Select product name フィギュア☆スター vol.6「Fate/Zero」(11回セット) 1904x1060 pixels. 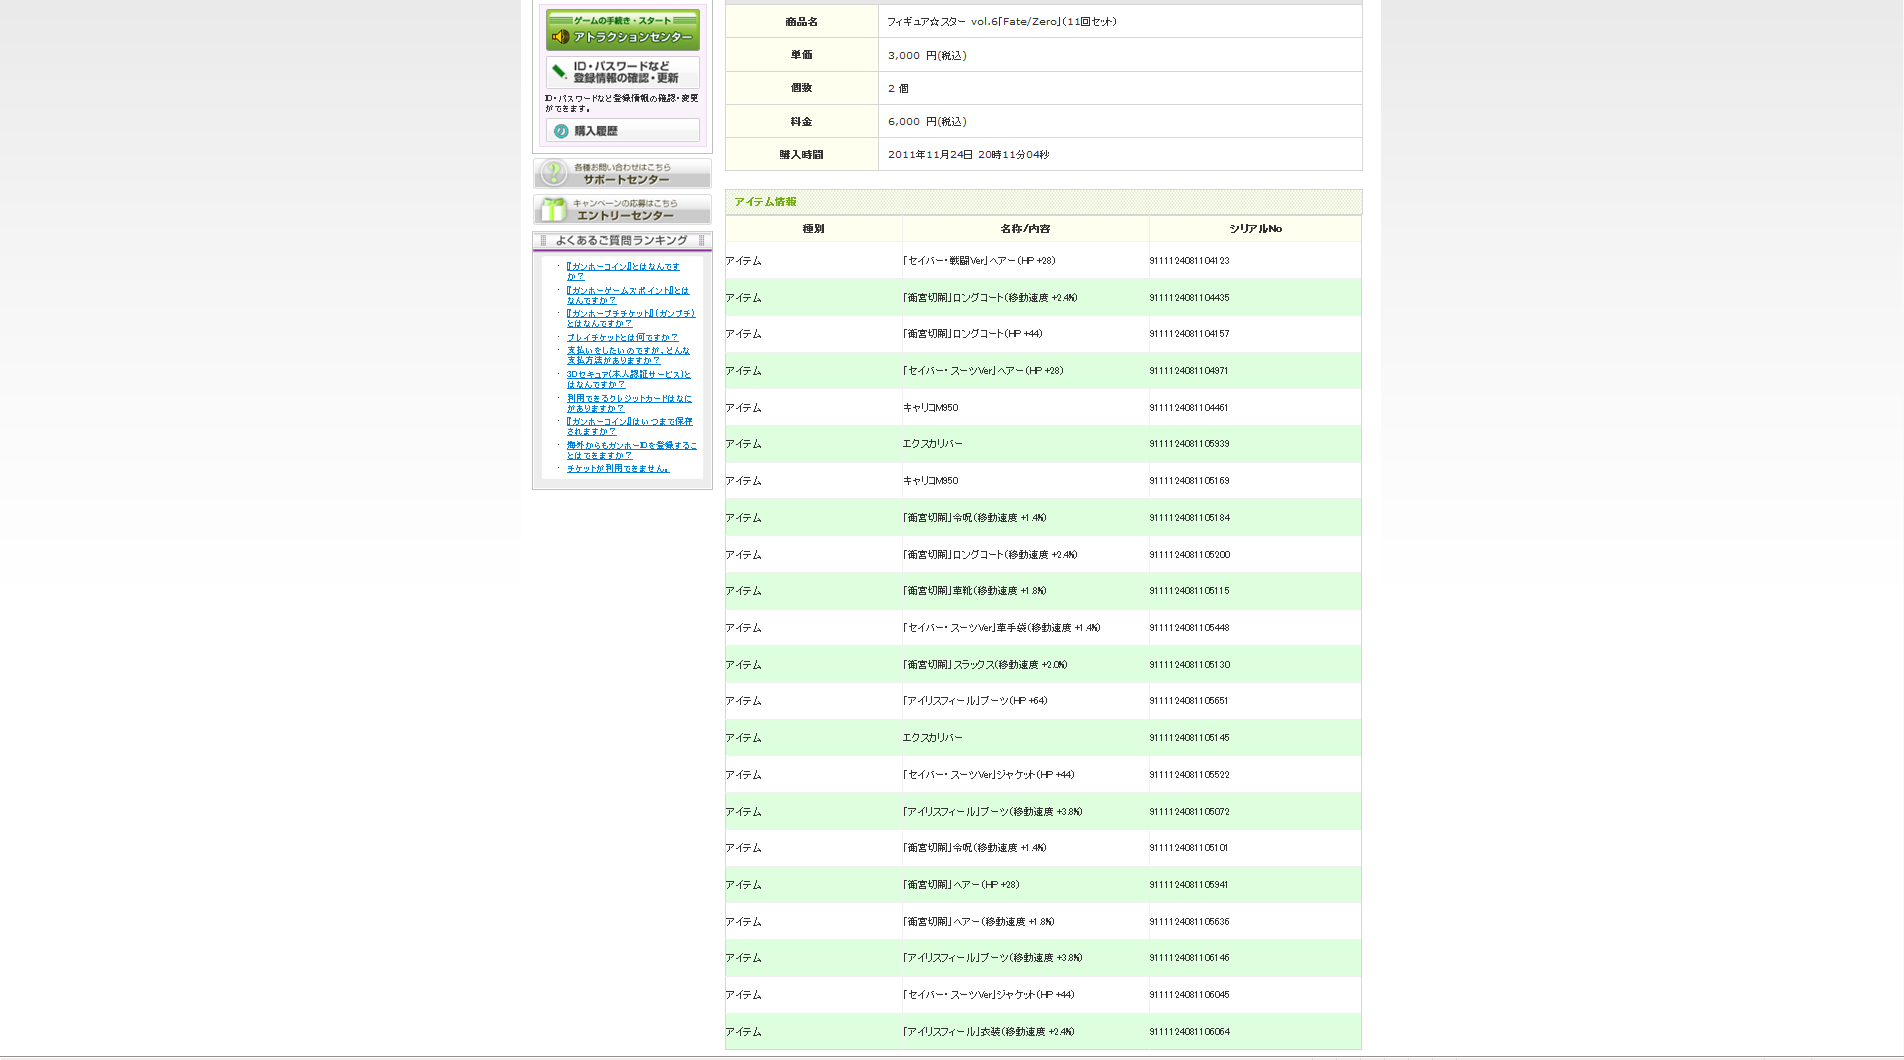[1002, 21]
